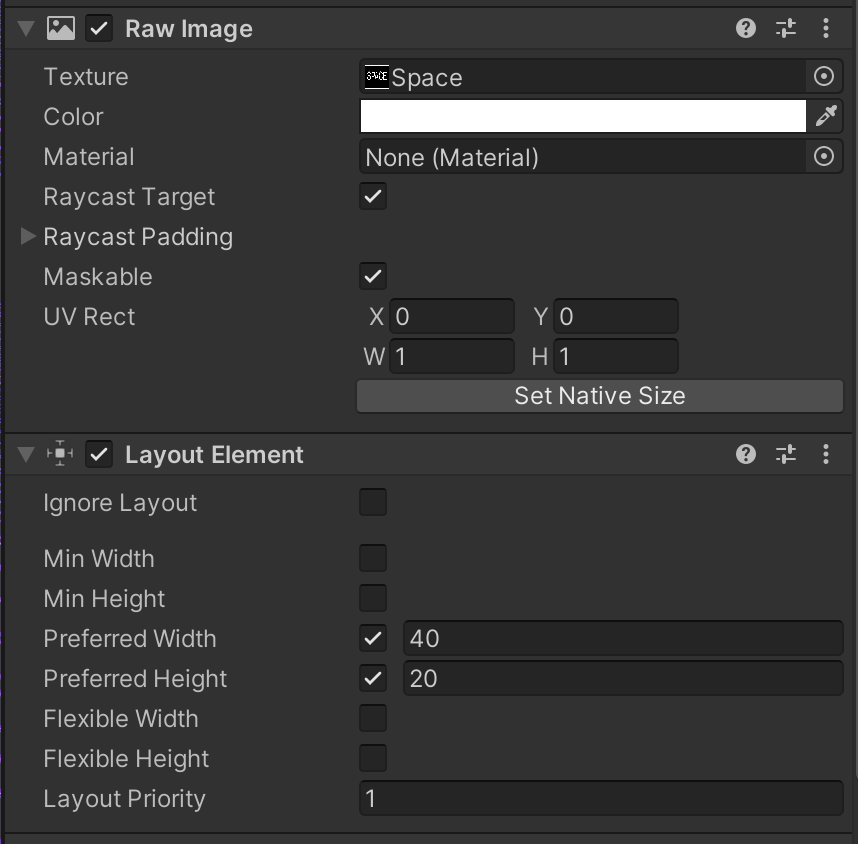Expand the Raycast Padding foldout
The width and height of the screenshot is (858, 844).
28,237
